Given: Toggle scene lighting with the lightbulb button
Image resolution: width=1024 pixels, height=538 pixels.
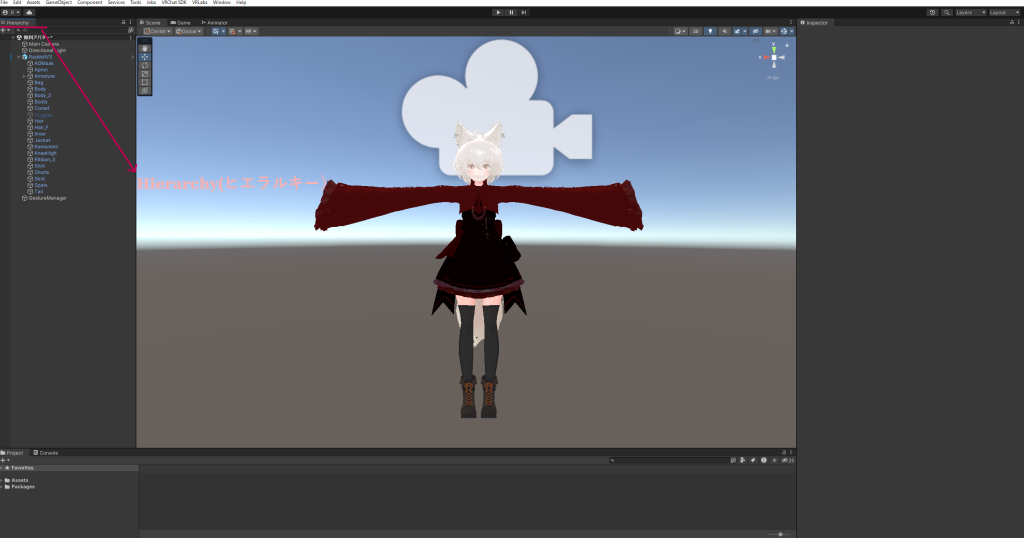Looking at the screenshot, I should (710, 31).
